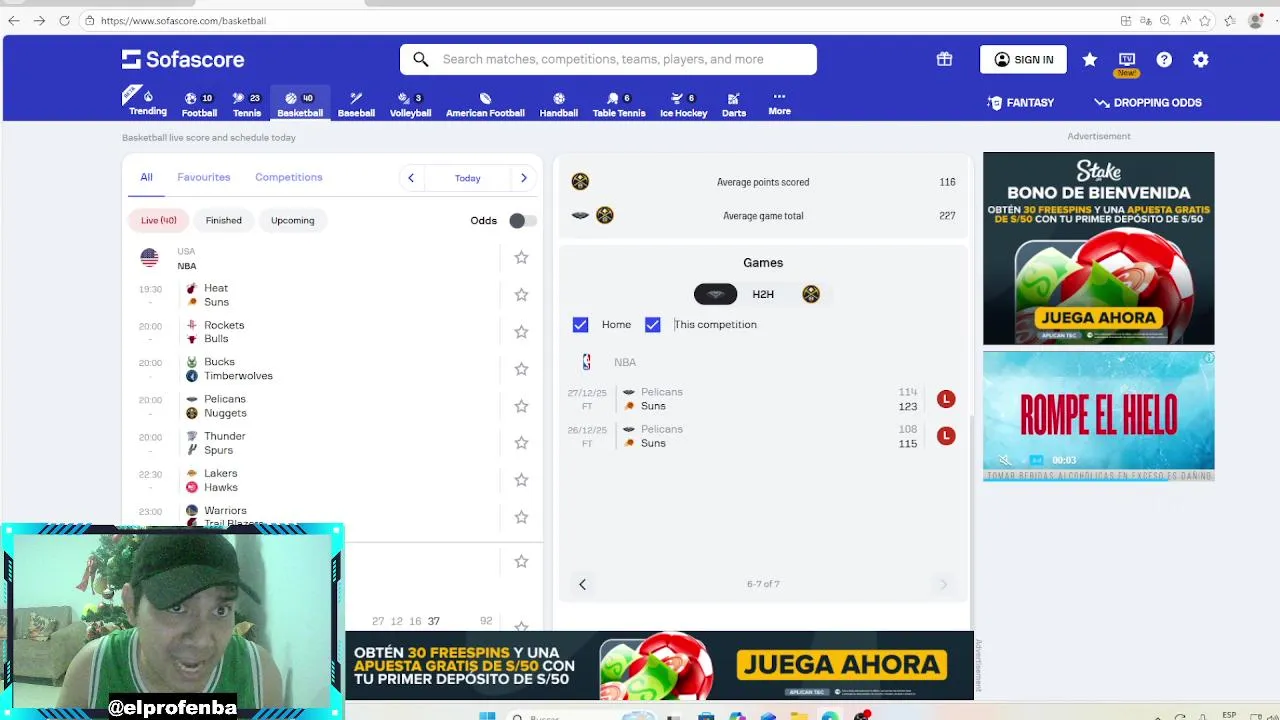Select the Pelicans team logo filter
Screen dimensions: 1280x720
tap(715, 294)
